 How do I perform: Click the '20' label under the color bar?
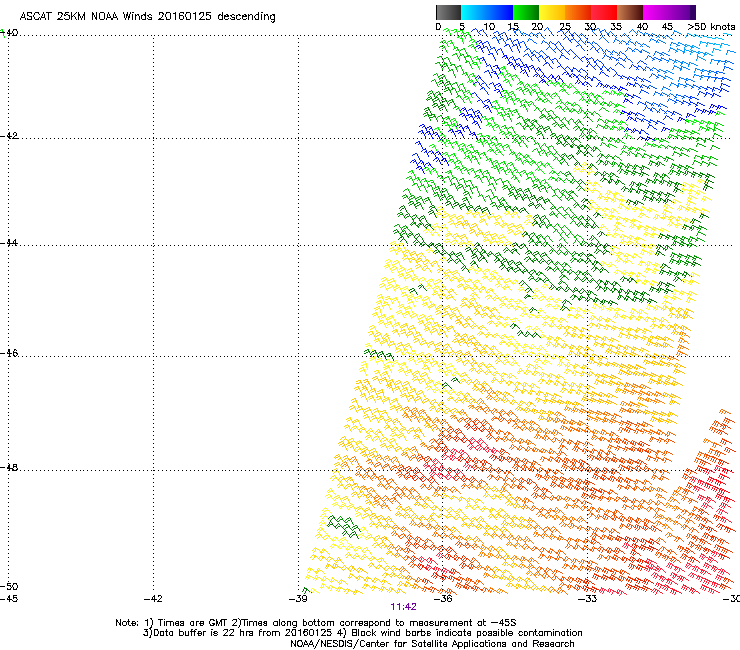pyautogui.click(x=537, y=27)
